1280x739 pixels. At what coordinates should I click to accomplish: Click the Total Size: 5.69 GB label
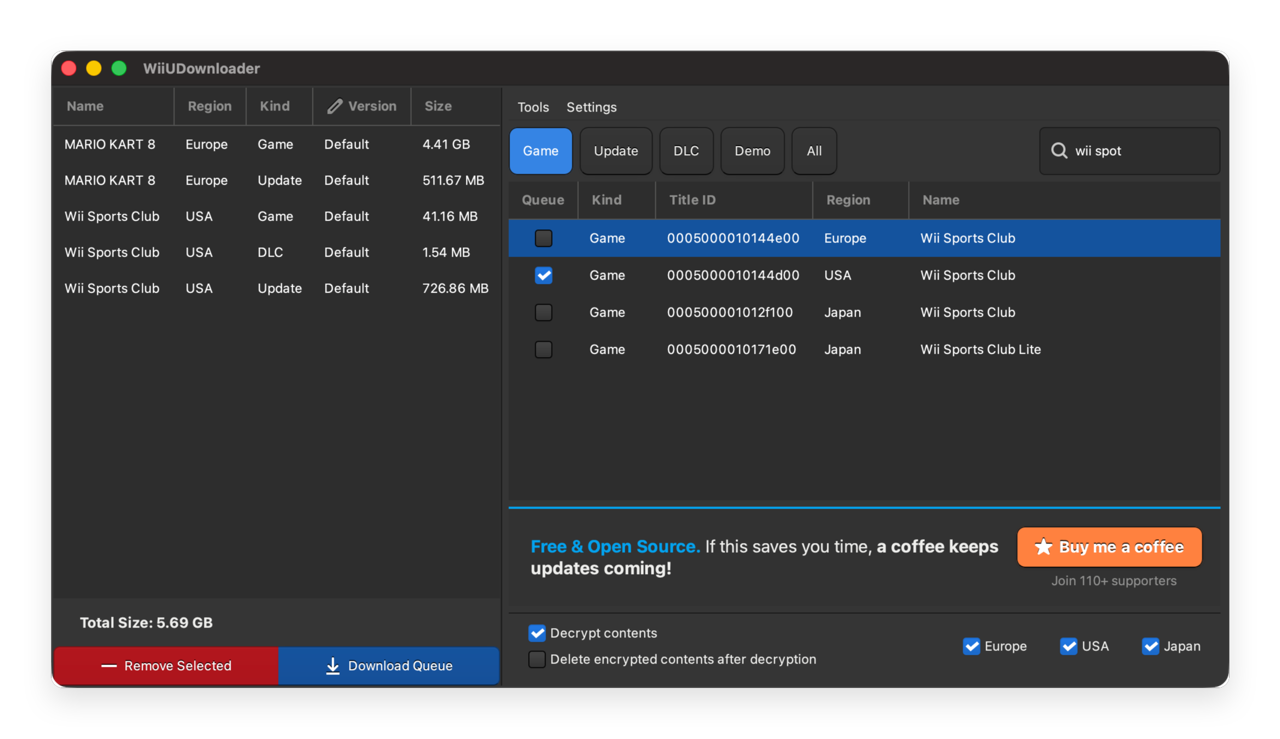[146, 622]
